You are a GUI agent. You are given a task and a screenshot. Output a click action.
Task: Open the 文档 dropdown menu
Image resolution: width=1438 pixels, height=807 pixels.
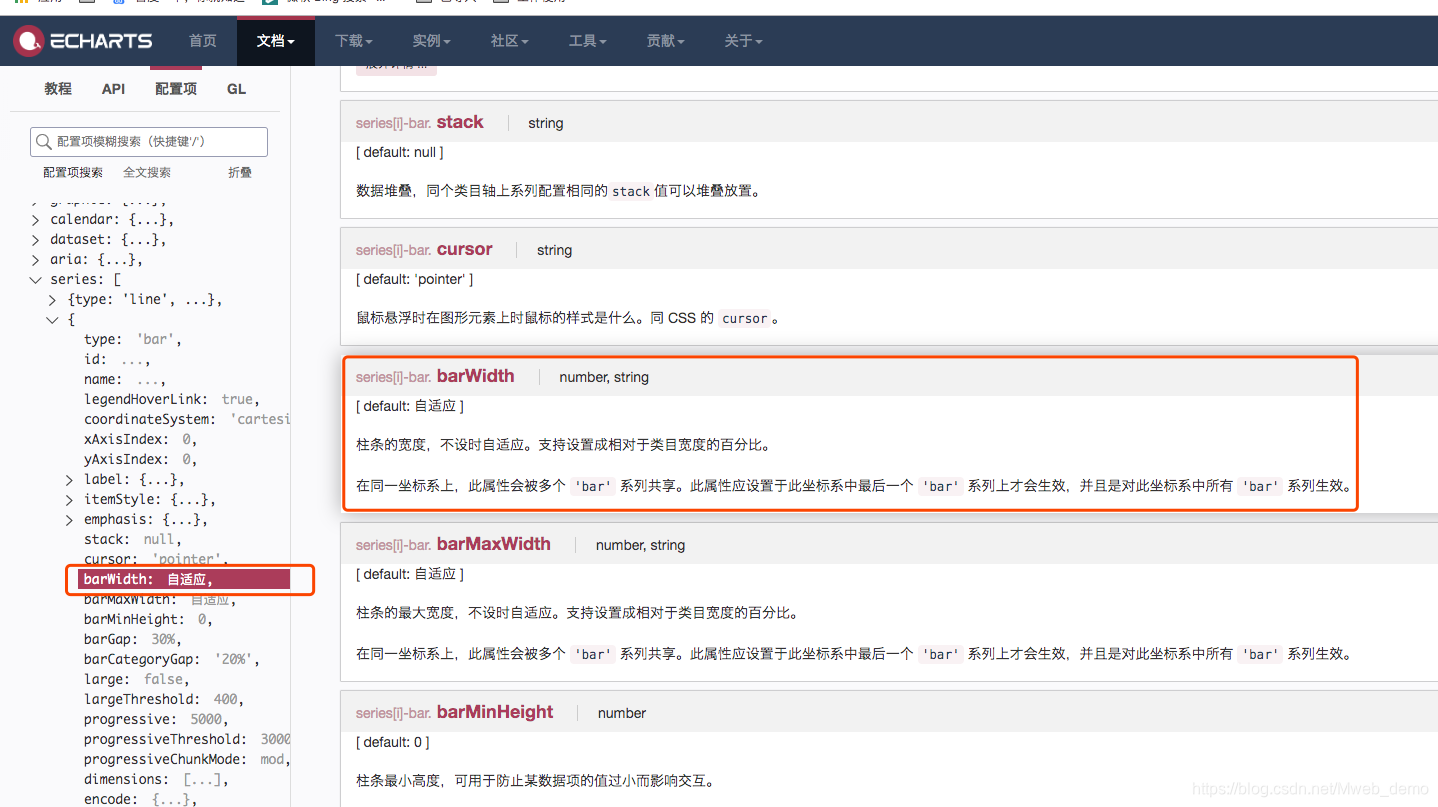coord(276,41)
